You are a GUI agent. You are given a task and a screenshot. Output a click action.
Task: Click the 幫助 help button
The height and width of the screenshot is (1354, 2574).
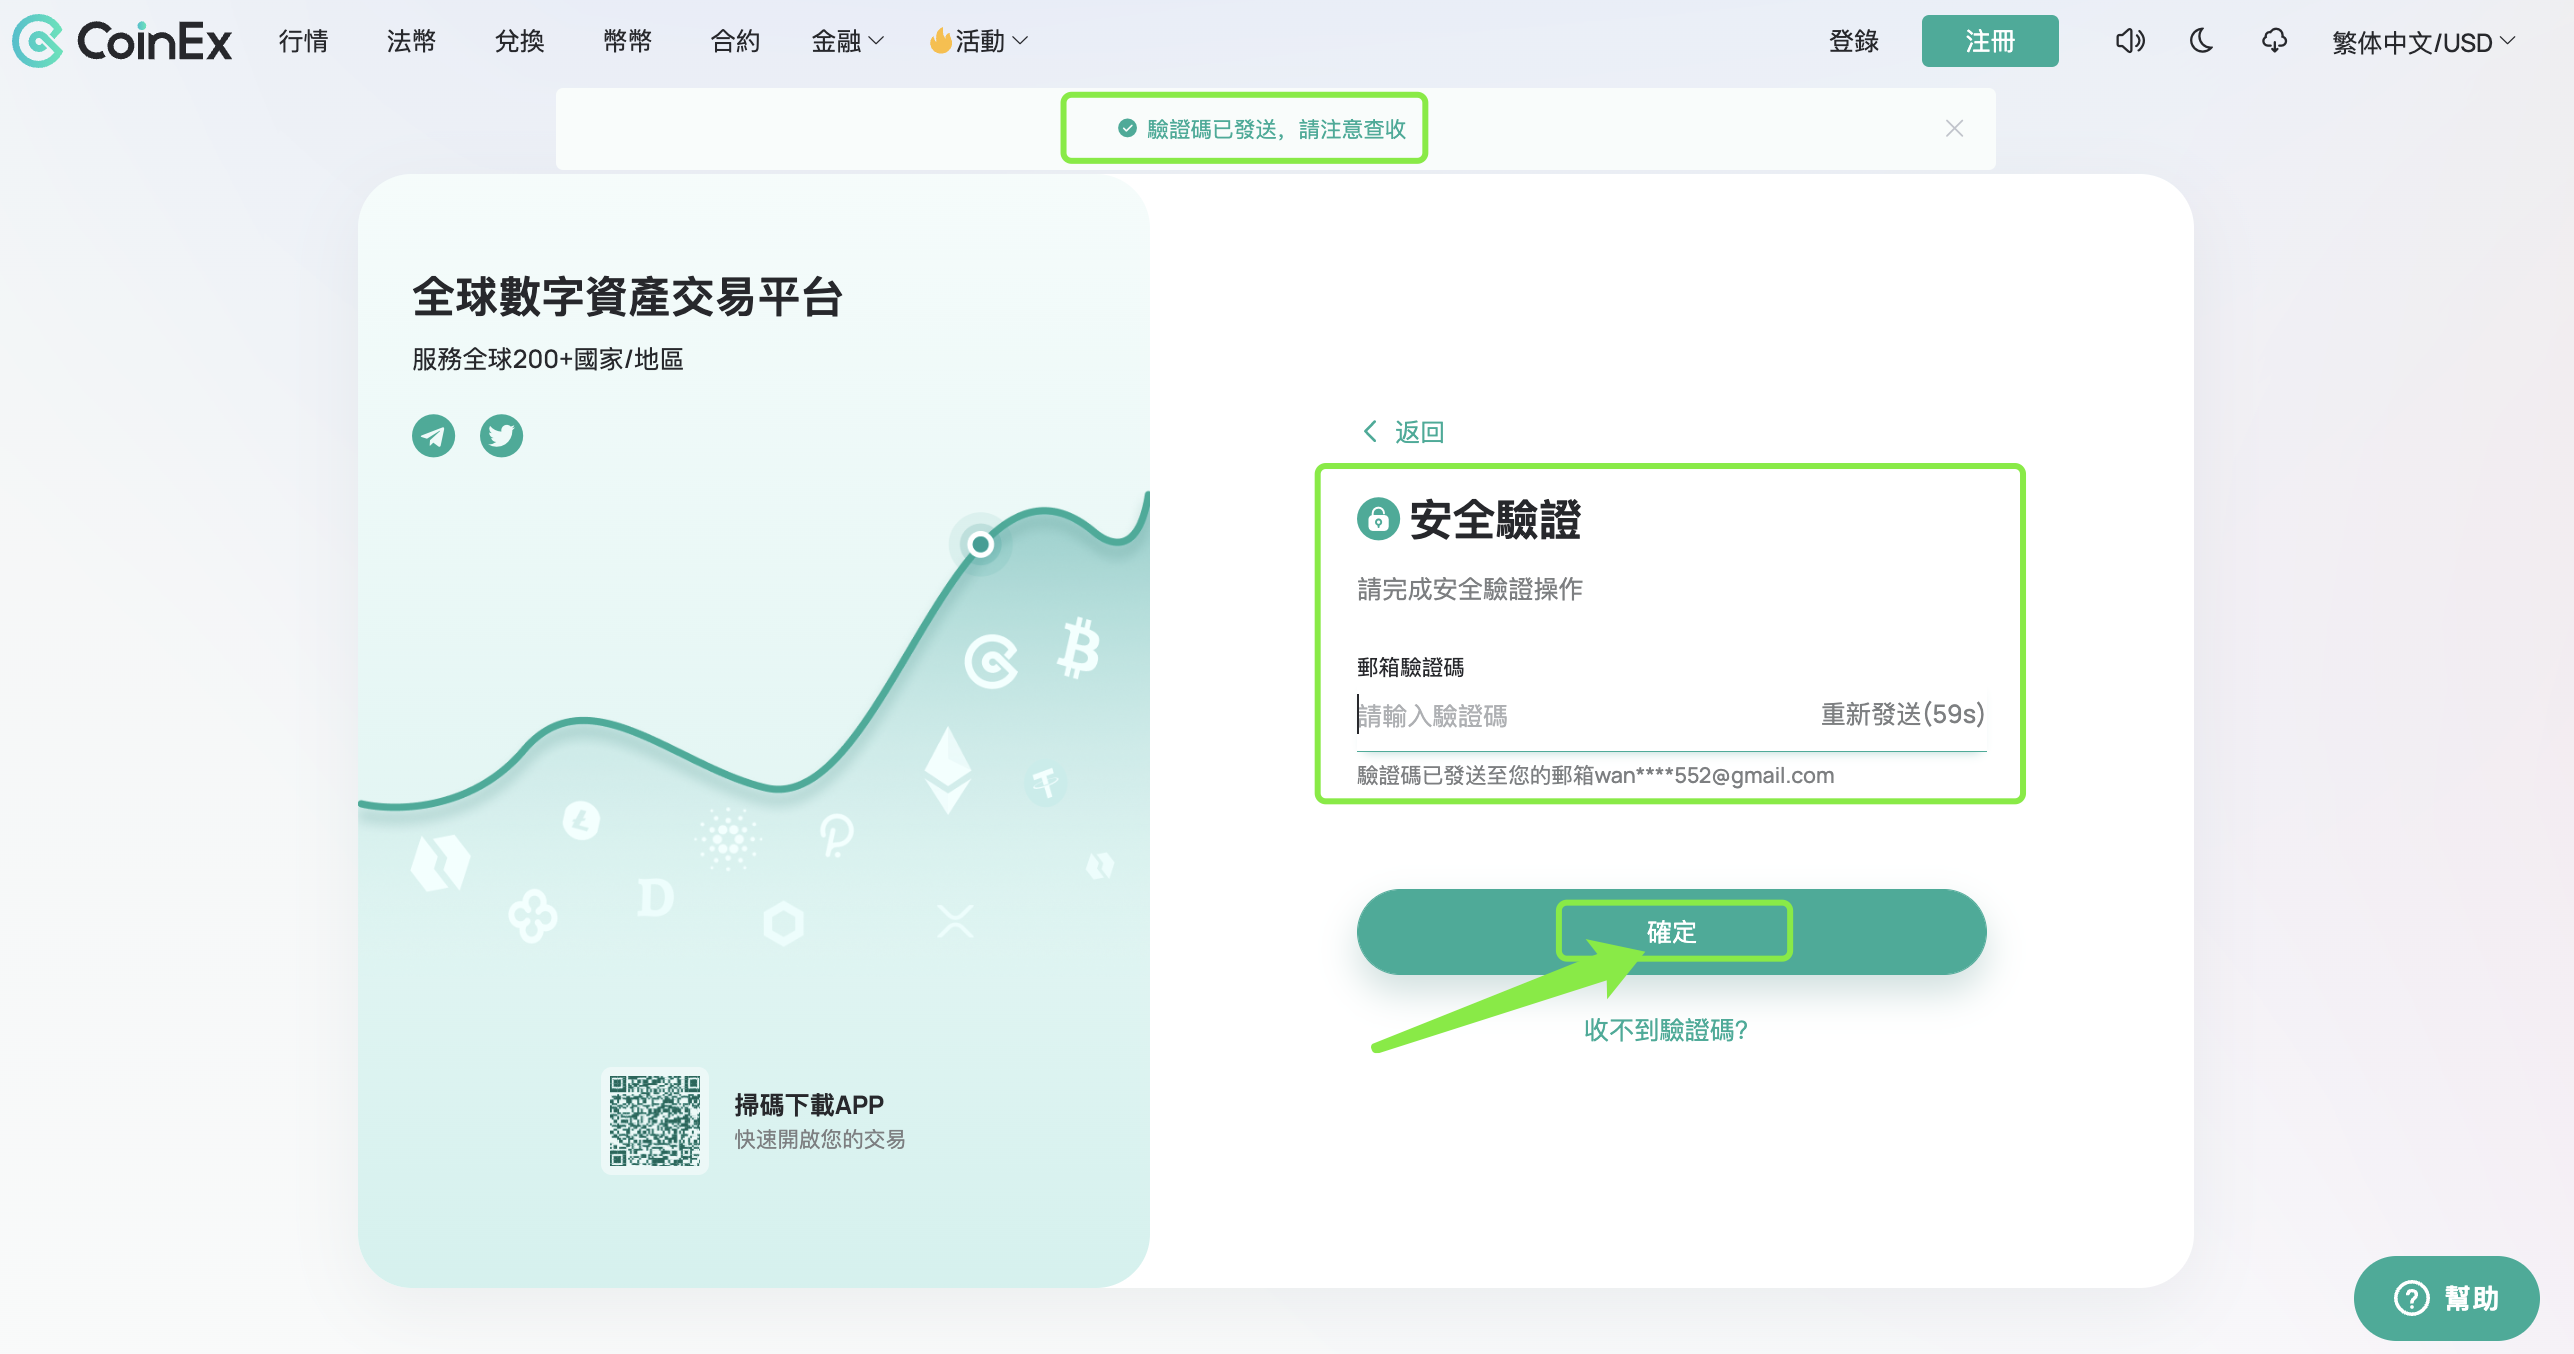[2446, 1298]
